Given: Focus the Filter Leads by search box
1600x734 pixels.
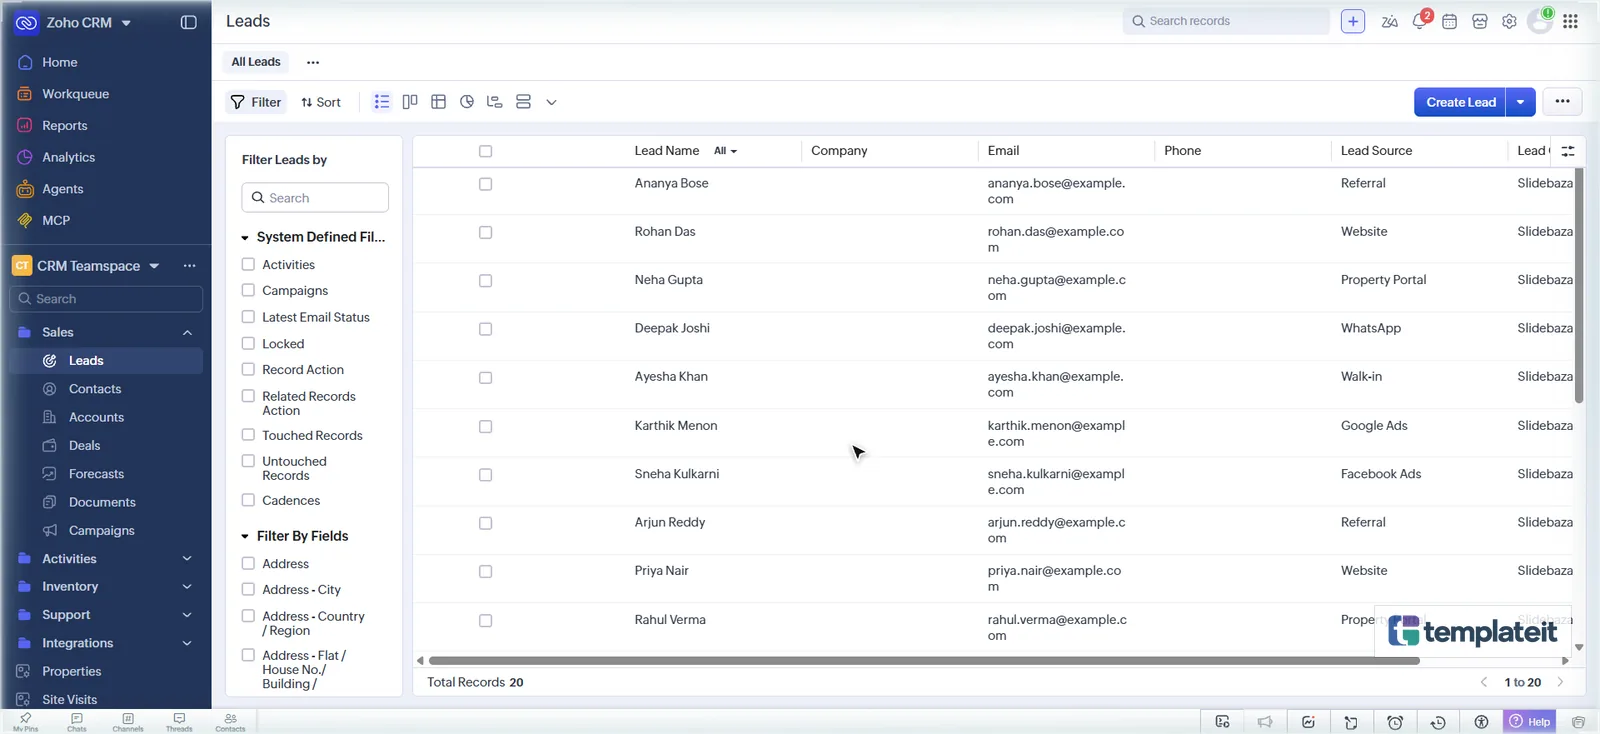Looking at the screenshot, I should [x=315, y=198].
